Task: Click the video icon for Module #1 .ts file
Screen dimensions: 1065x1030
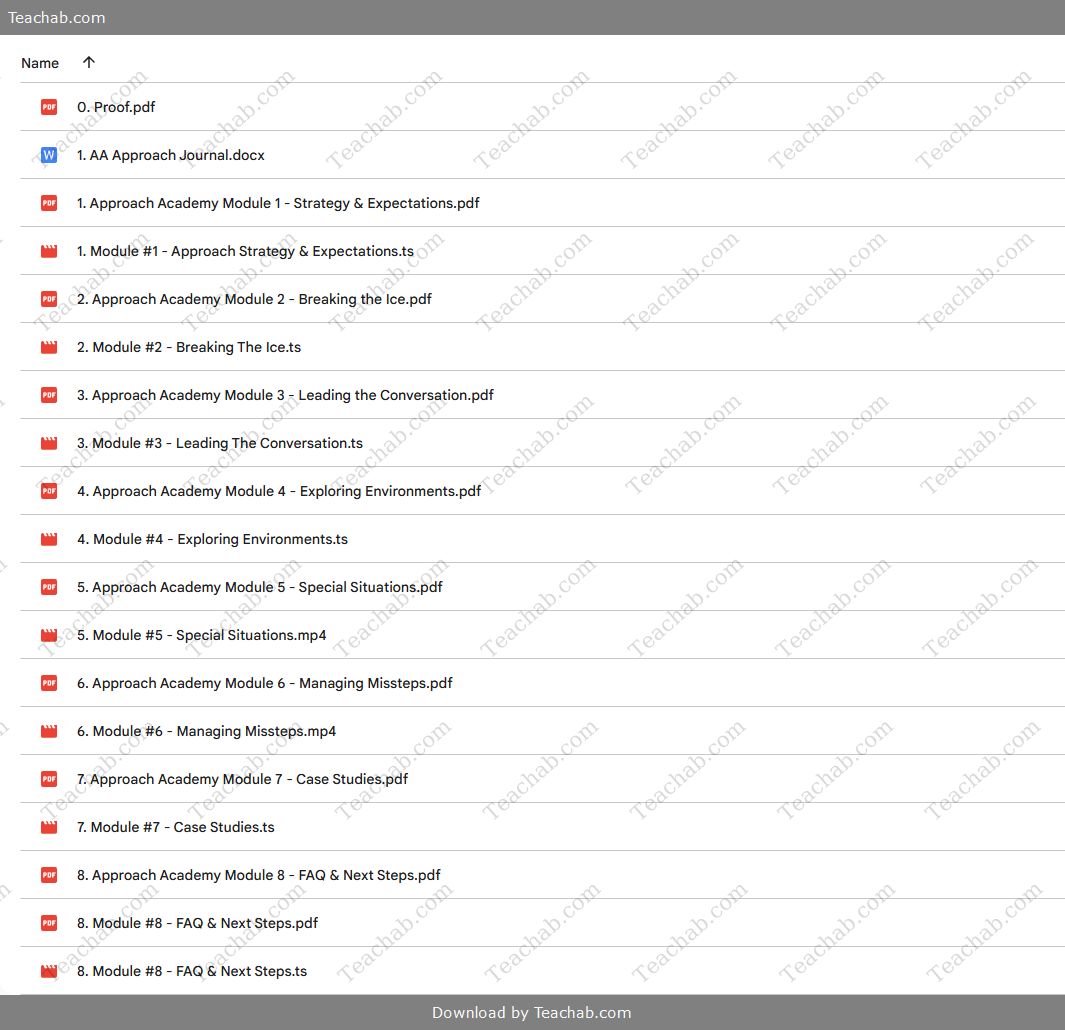Action: tap(49, 251)
